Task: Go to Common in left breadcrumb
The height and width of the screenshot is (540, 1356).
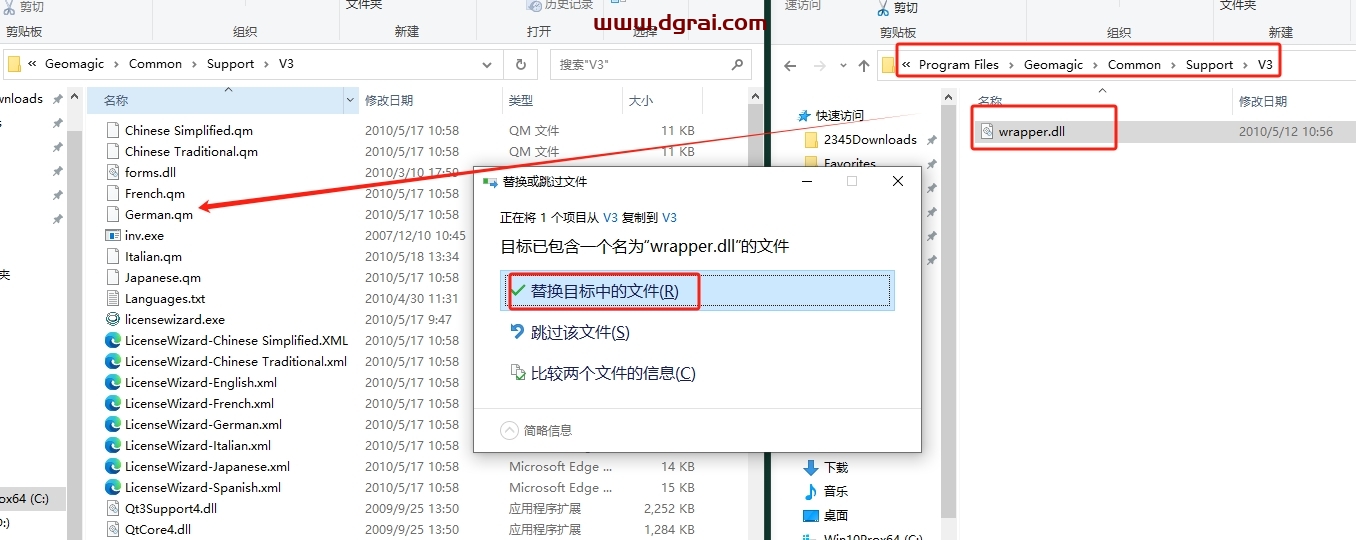Action: pos(155,64)
